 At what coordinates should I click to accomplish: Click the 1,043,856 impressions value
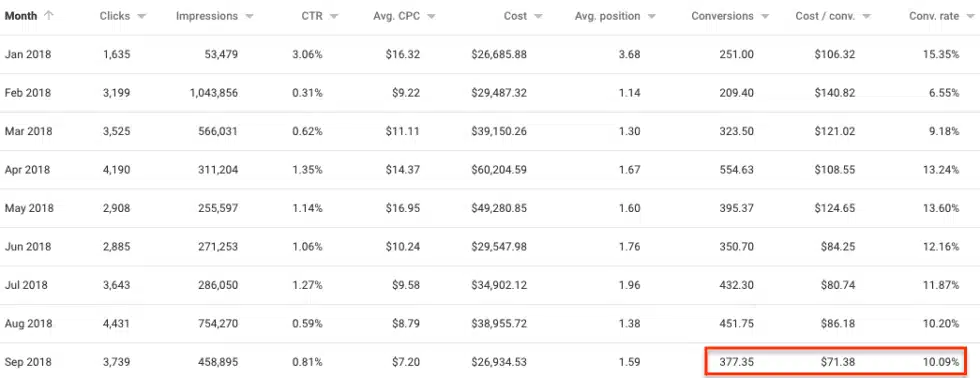(x=214, y=93)
